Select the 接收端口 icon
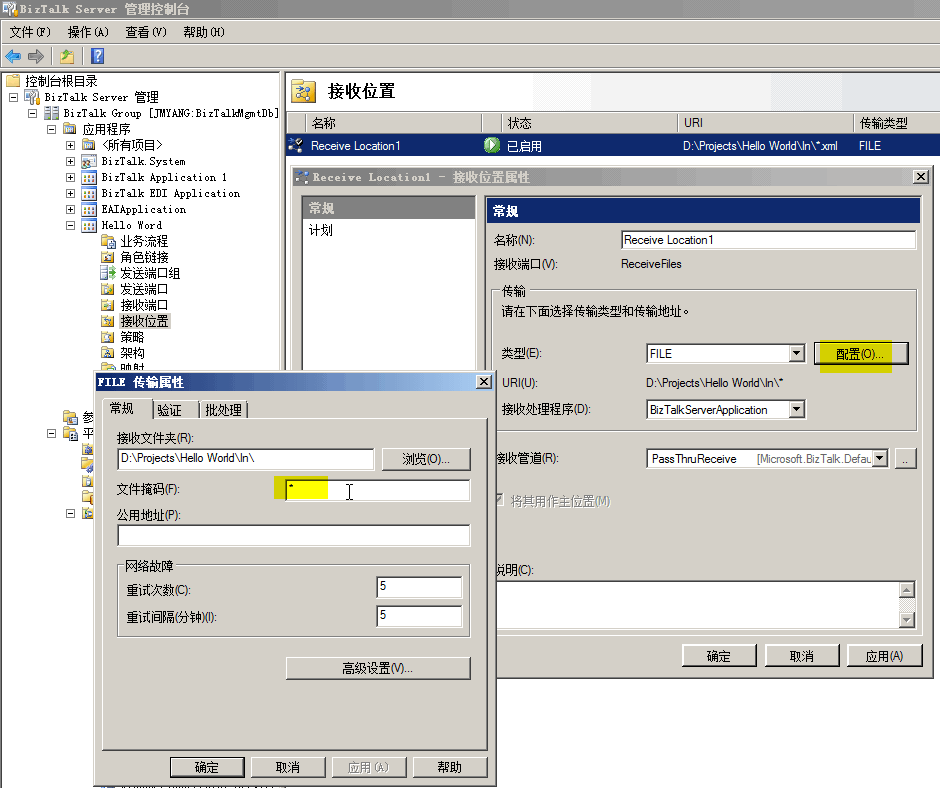The width and height of the screenshot is (940, 788). tap(108, 305)
